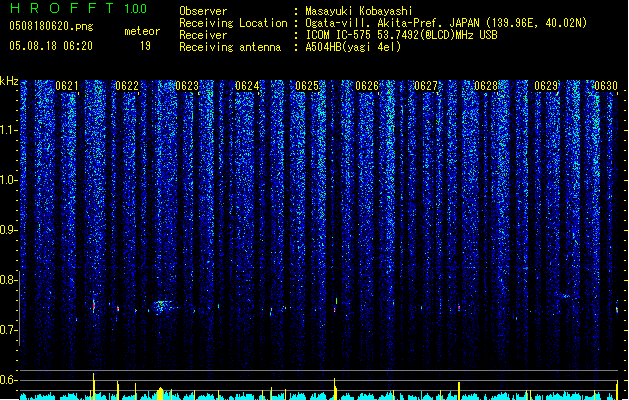
Task: Click the Observer label
Action: point(203,11)
